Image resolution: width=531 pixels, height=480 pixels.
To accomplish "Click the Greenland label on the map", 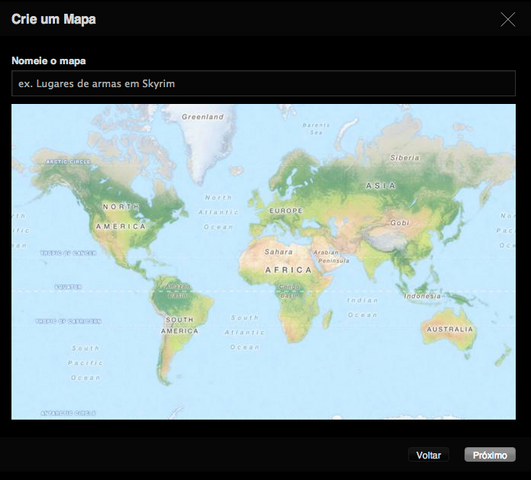I will click(203, 117).
